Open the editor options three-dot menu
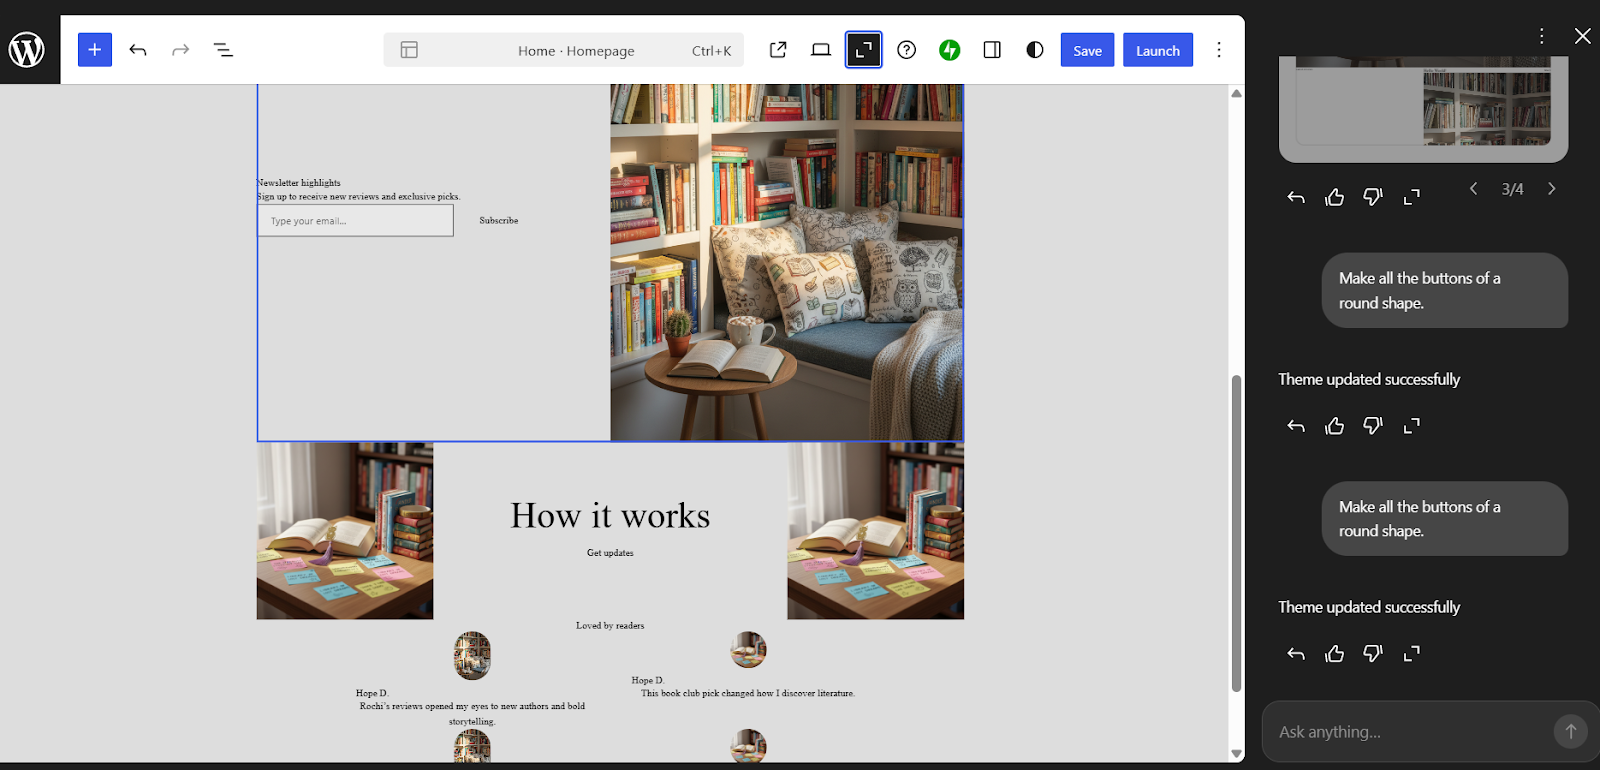Image resolution: width=1600 pixels, height=770 pixels. click(x=1219, y=50)
